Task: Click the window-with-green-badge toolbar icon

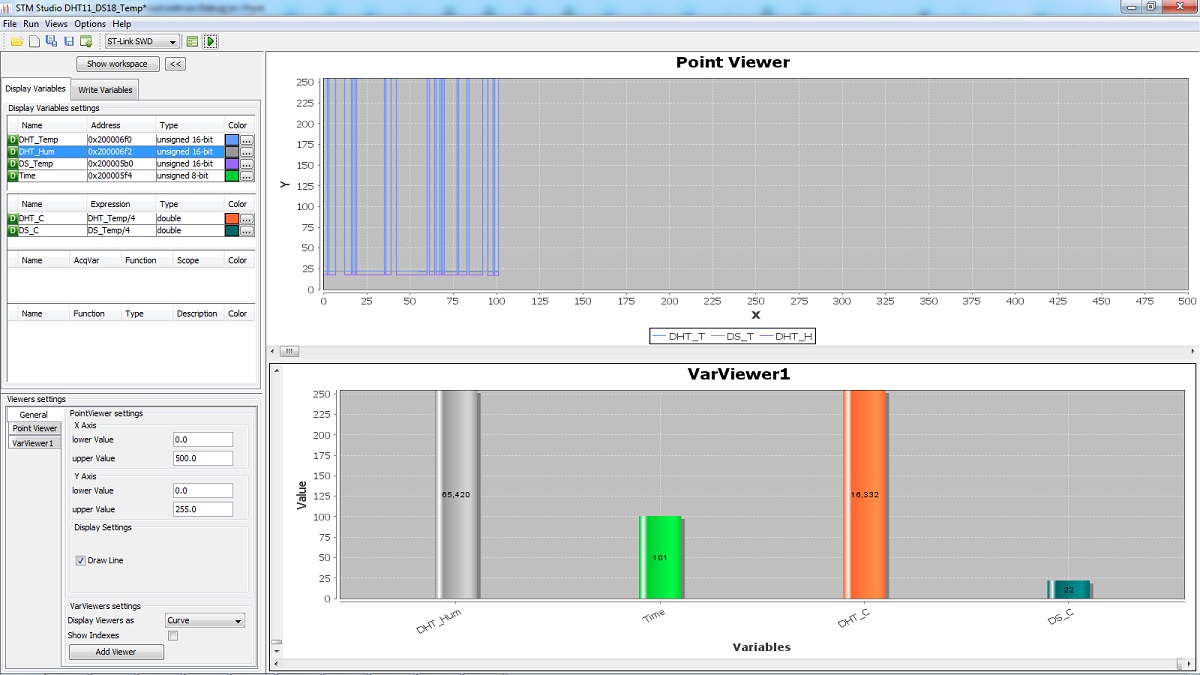Action: [86, 42]
